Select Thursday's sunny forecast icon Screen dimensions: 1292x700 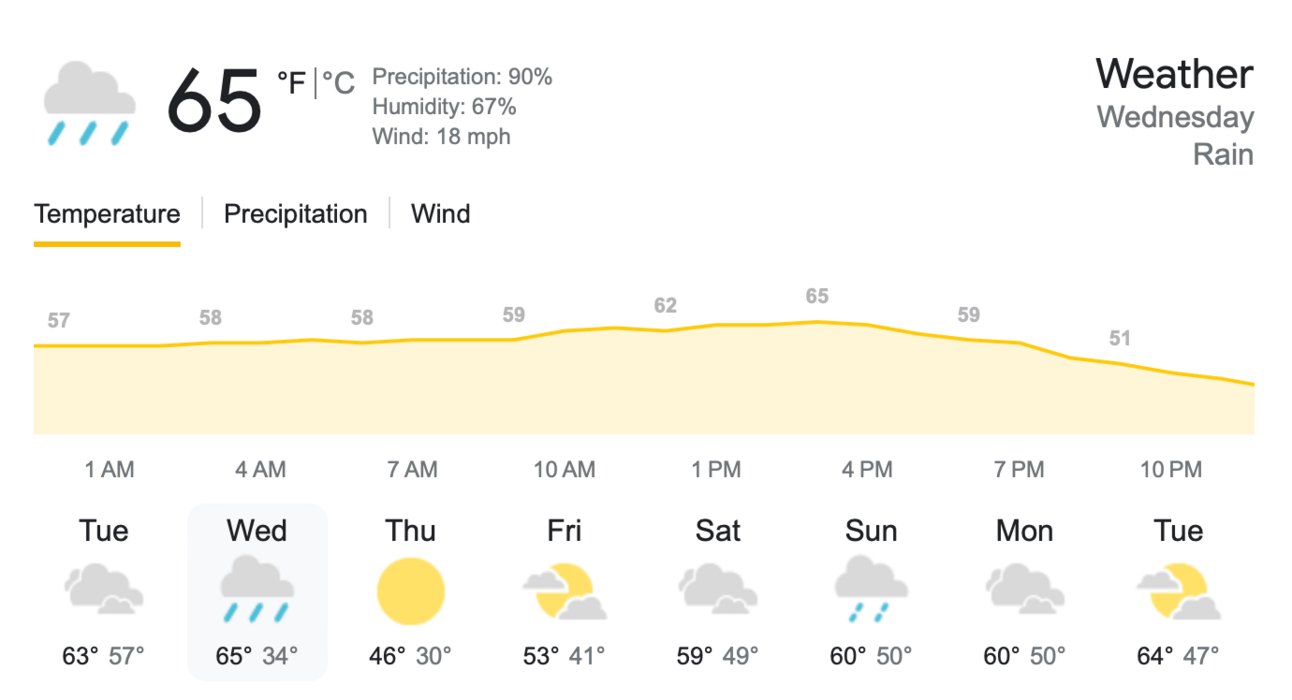(x=410, y=590)
